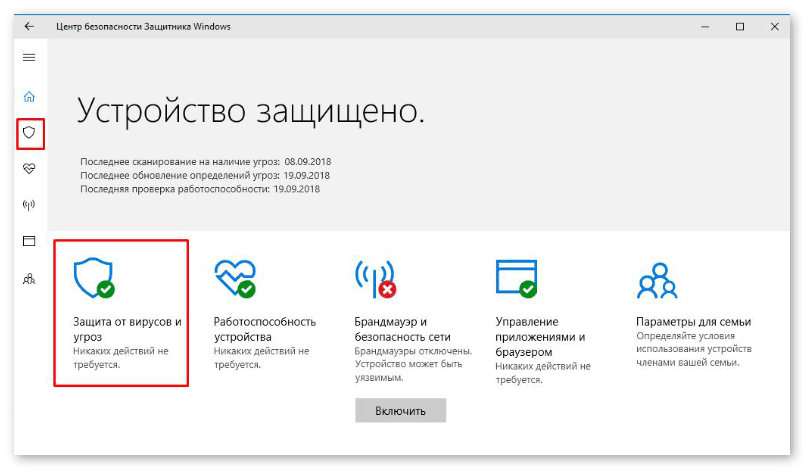Open device health via sidebar heart icon
809x474 pixels.
(29, 169)
